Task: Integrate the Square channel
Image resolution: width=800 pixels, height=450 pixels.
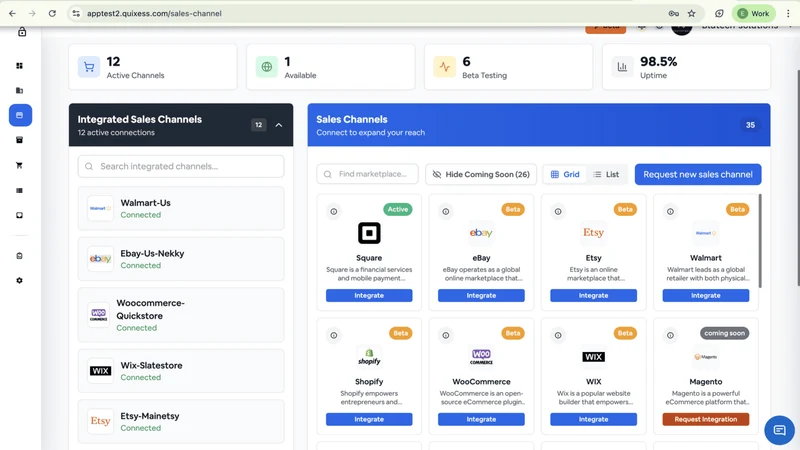Action: coord(369,295)
